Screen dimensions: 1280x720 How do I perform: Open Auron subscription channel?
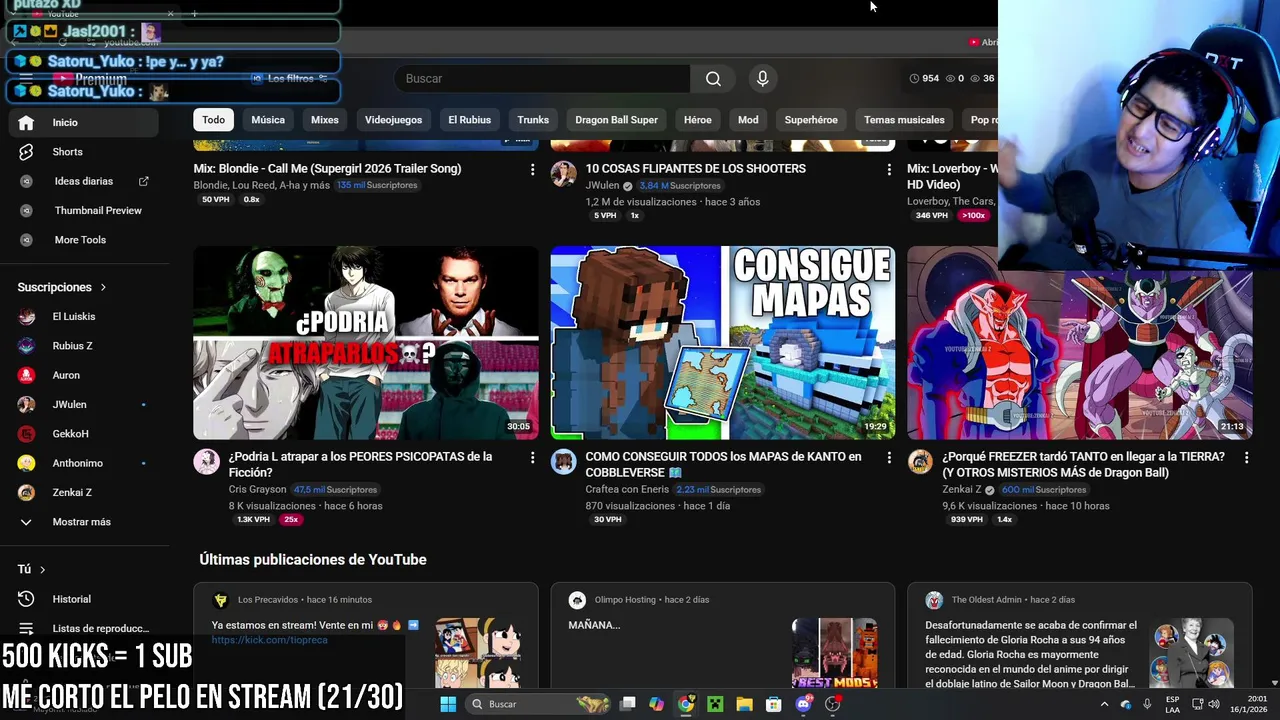83,375
